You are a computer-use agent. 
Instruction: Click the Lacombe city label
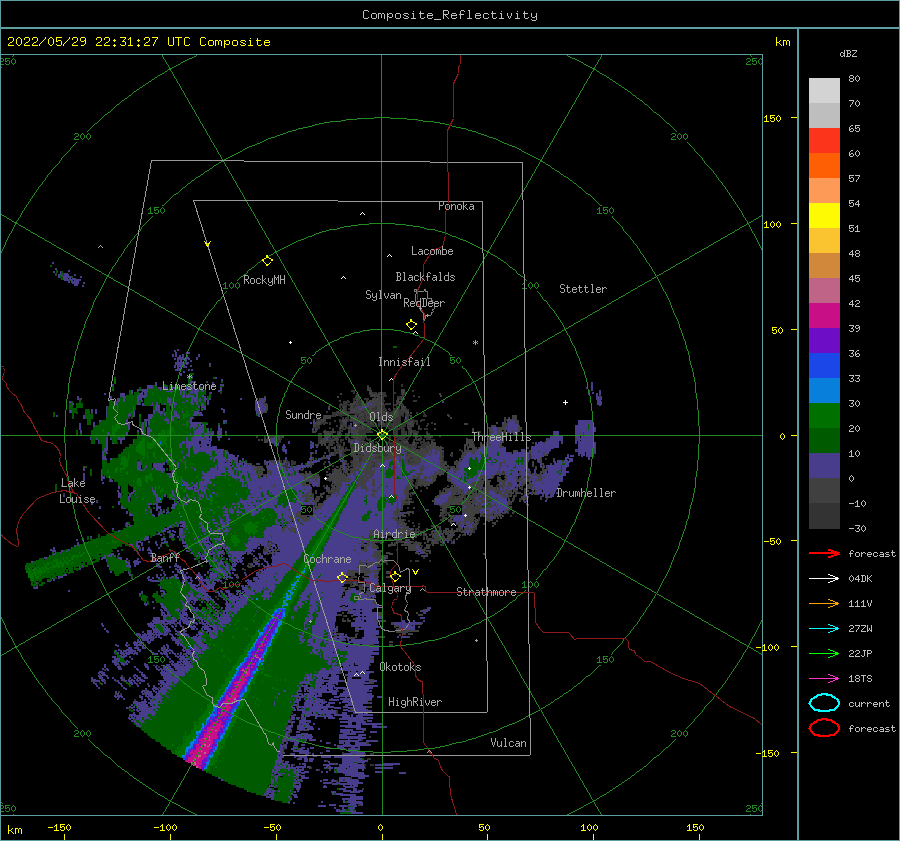point(432,251)
